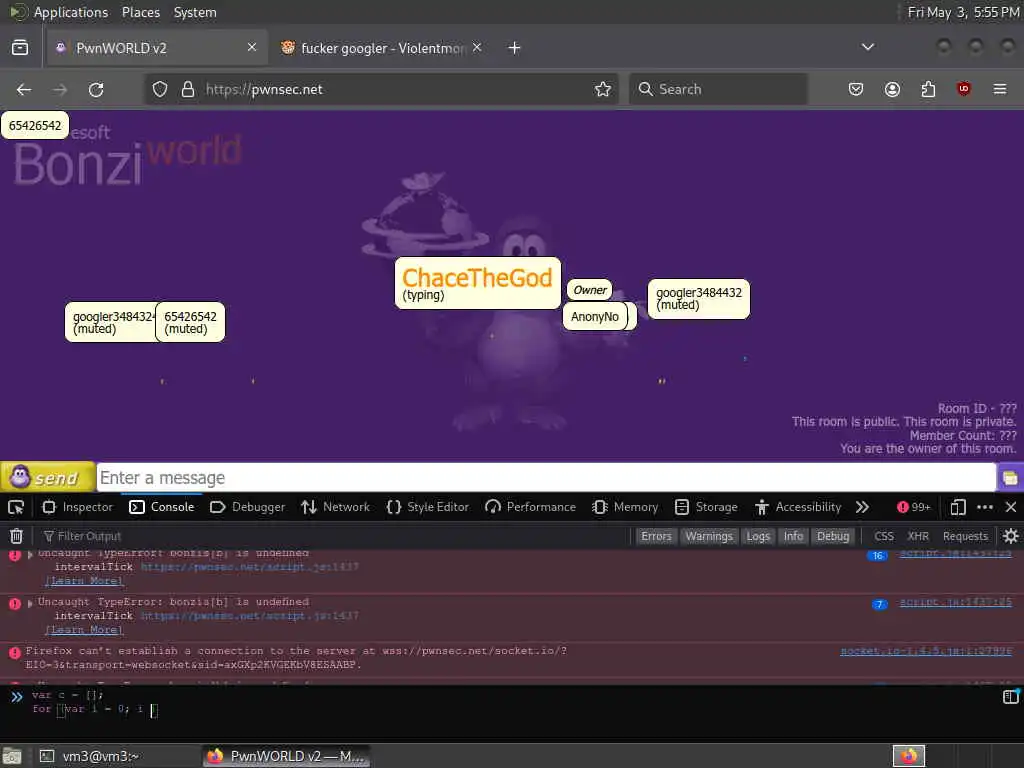Open the Debugger devtools tab
1024x768 pixels.
click(248, 507)
